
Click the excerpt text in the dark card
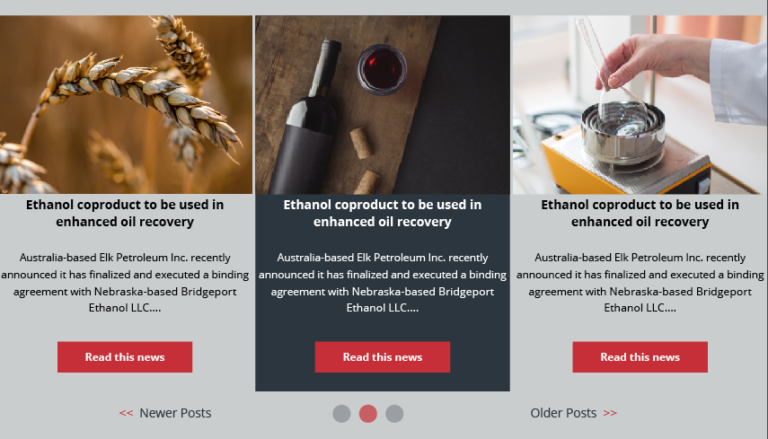coord(383,283)
